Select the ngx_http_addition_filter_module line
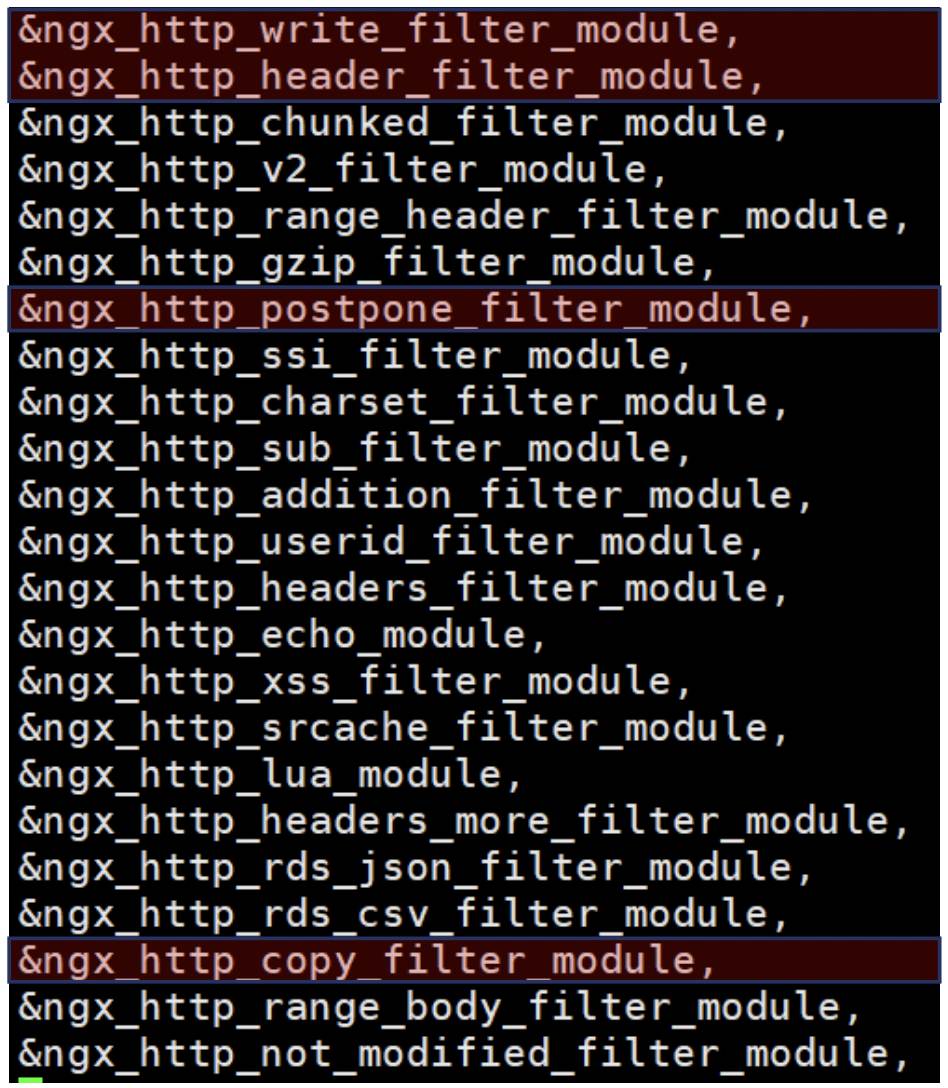The width and height of the screenshot is (948, 1088). click(x=415, y=496)
